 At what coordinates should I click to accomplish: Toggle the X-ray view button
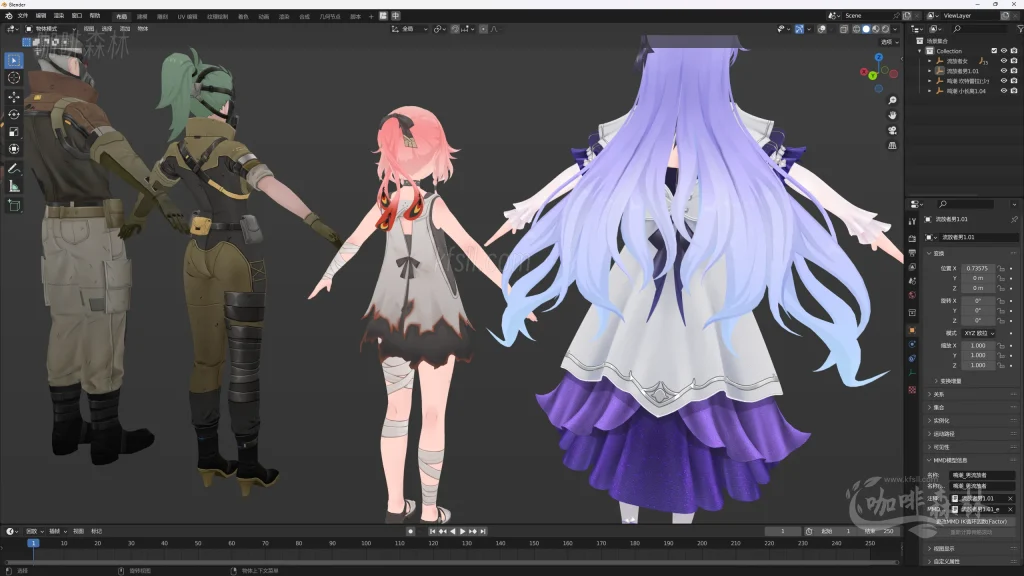pos(844,29)
